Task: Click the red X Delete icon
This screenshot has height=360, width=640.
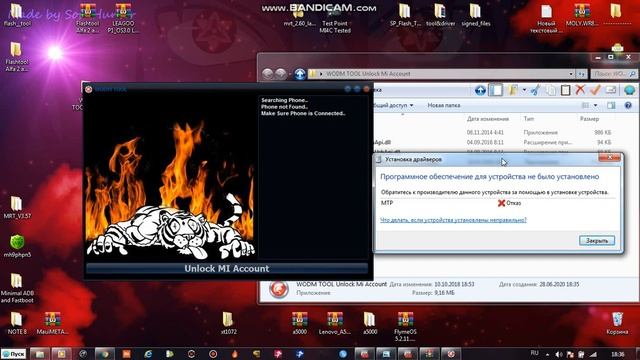Action: point(580,90)
